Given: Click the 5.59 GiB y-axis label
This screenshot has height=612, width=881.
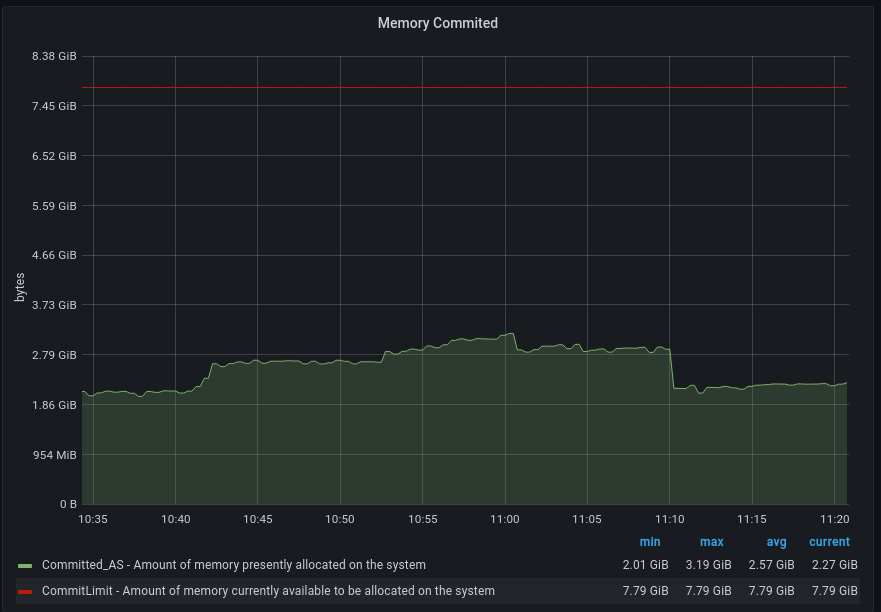Looking at the screenshot, I should click(x=54, y=206).
